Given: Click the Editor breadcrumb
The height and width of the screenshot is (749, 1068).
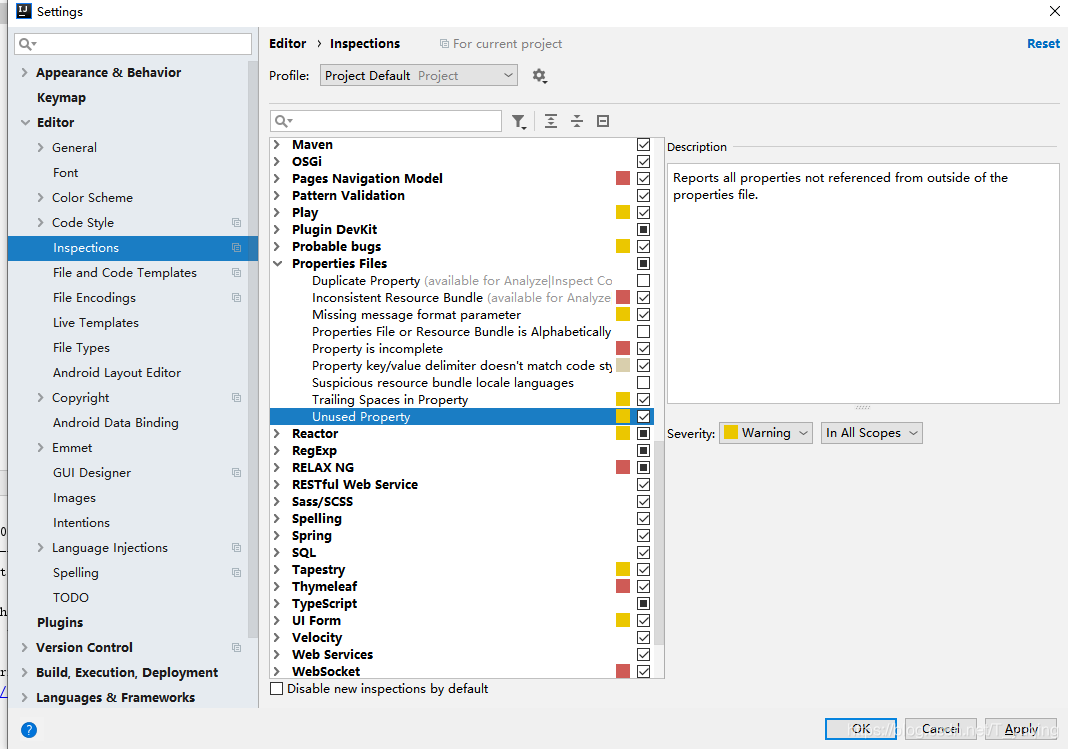Looking at the screenshot, I should 287,44.
